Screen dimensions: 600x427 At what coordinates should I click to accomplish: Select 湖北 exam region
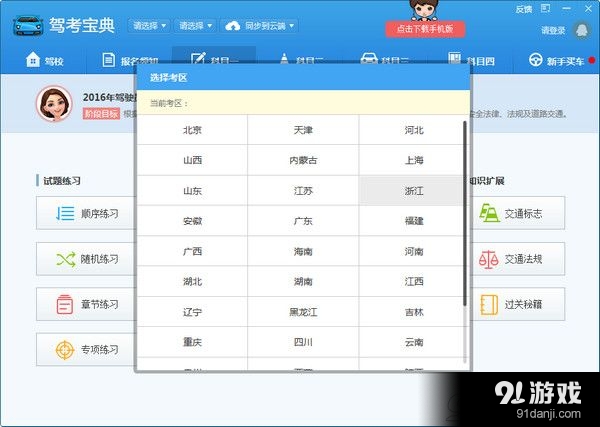pyautogui.click(x=192, y=282)
